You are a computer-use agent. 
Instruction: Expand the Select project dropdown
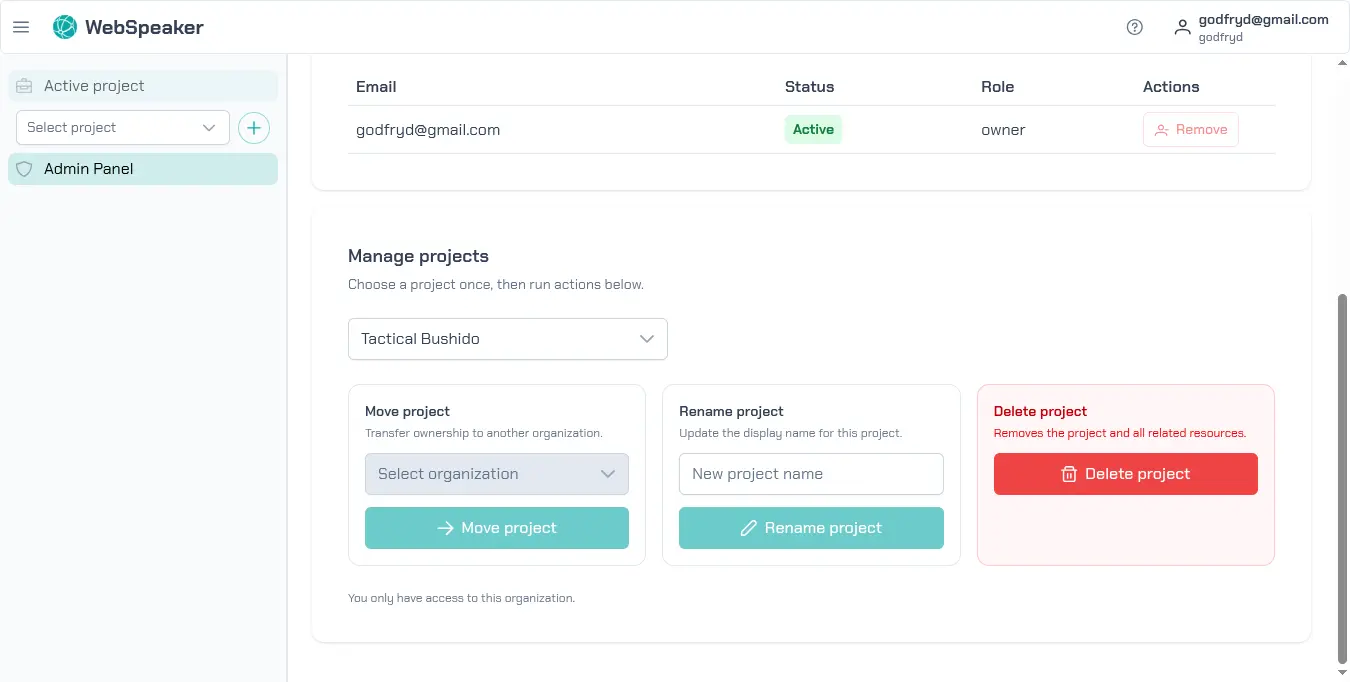click(122, 128)
